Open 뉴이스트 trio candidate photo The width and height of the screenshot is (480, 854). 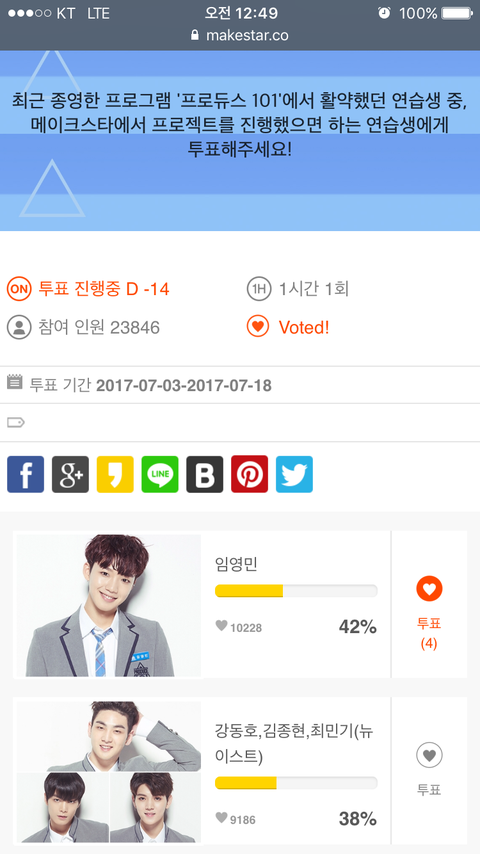coord(109,772)
